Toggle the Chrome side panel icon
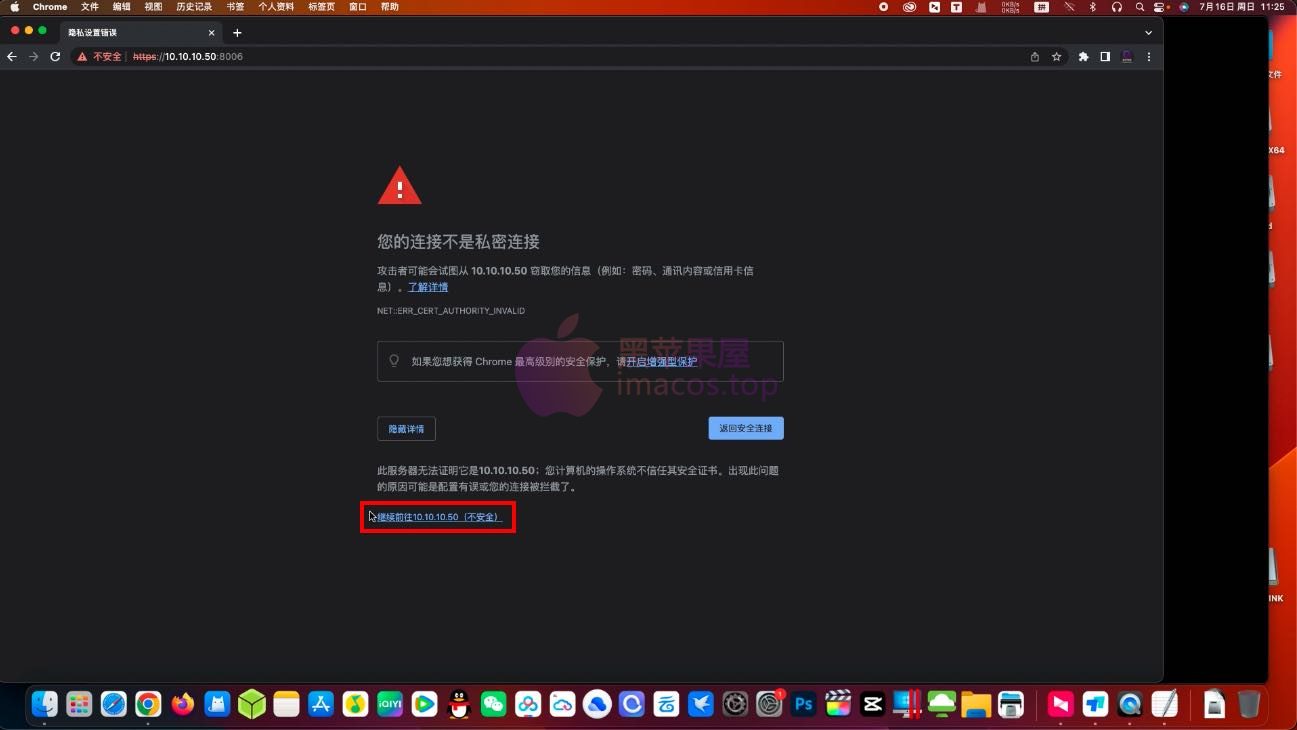This screenshot has width=1297, height=730. coord(1105,57)
